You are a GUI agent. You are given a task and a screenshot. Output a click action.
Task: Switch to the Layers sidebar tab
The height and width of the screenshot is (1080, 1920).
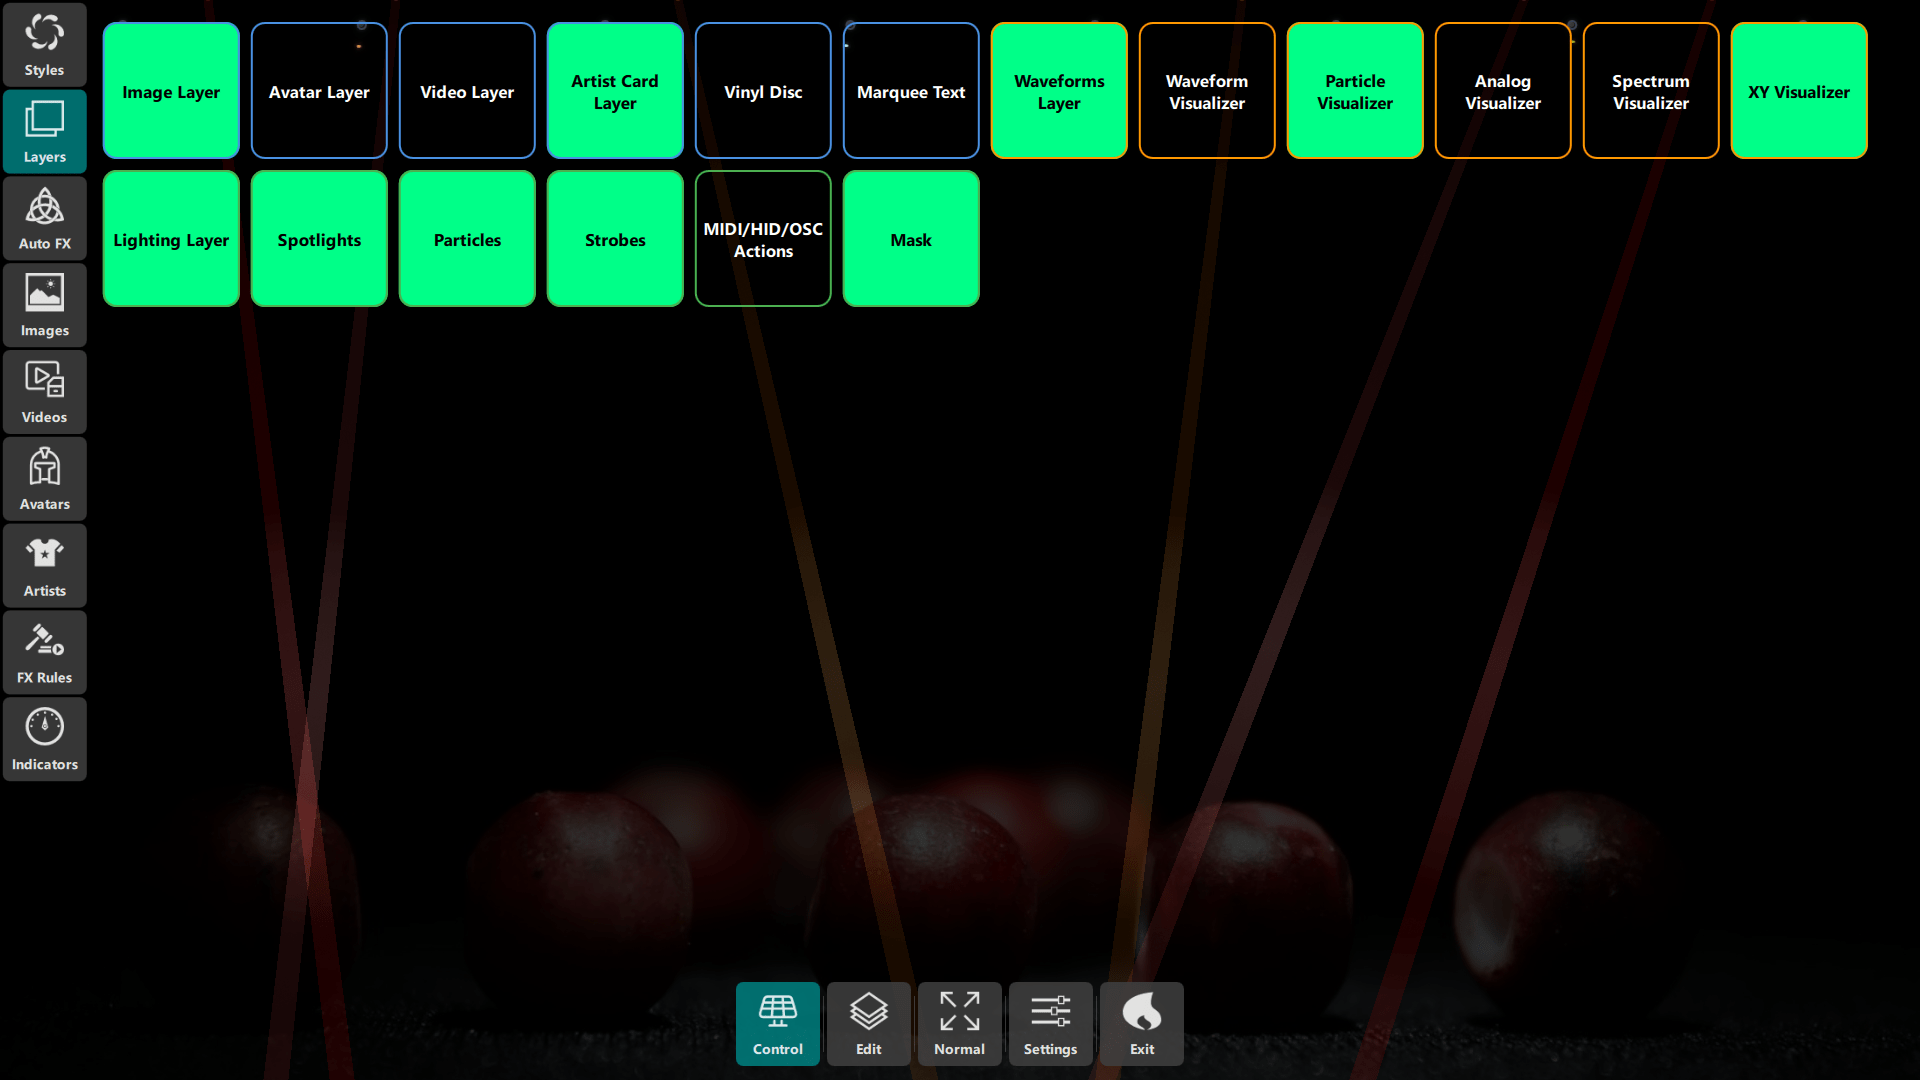[44, 131]
